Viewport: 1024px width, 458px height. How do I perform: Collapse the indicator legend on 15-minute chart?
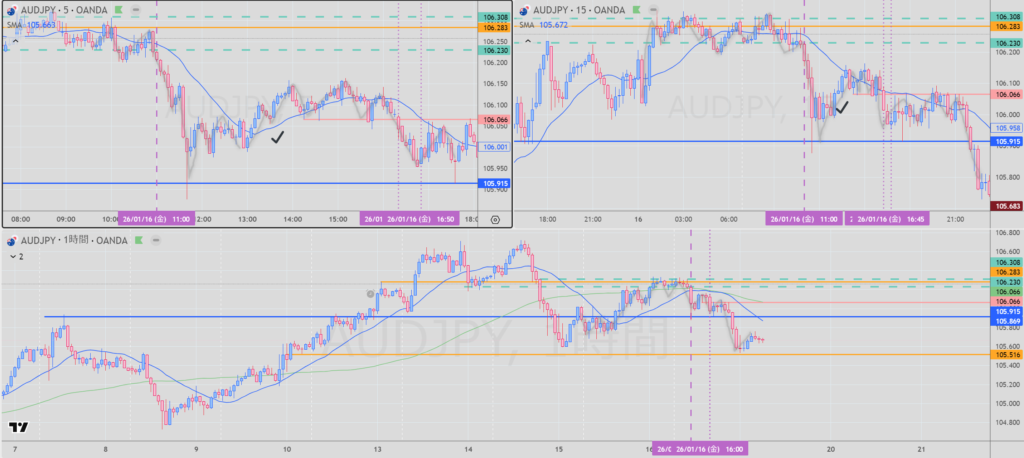click(527, 41)
